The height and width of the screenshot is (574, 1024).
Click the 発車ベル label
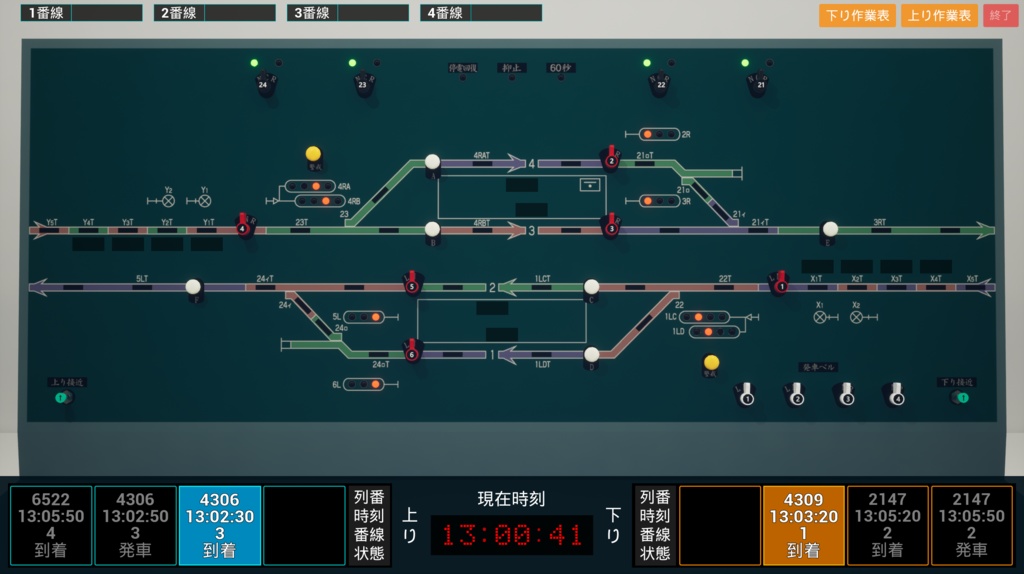(818, 367)
